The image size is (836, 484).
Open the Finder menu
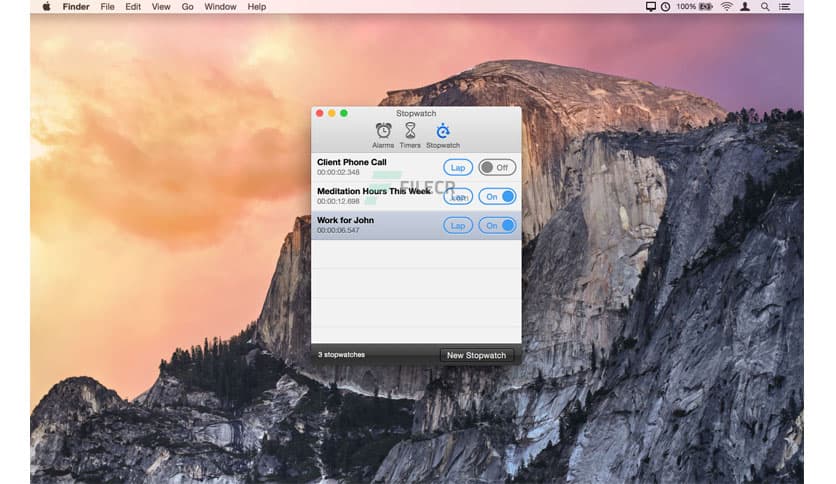point(76,6)
